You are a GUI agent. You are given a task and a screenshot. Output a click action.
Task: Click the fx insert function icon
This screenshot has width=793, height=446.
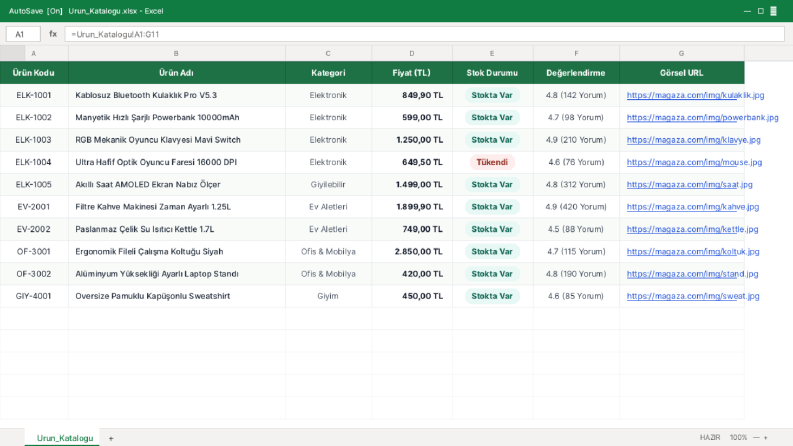point(53,34)
